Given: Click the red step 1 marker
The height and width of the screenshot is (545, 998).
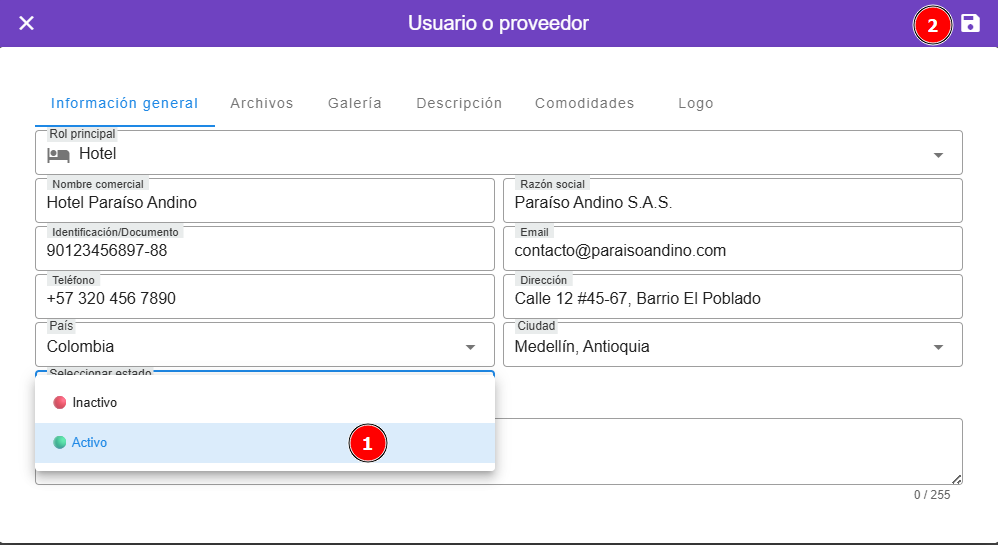Looking at the screenshot, I should pos(367,443).
